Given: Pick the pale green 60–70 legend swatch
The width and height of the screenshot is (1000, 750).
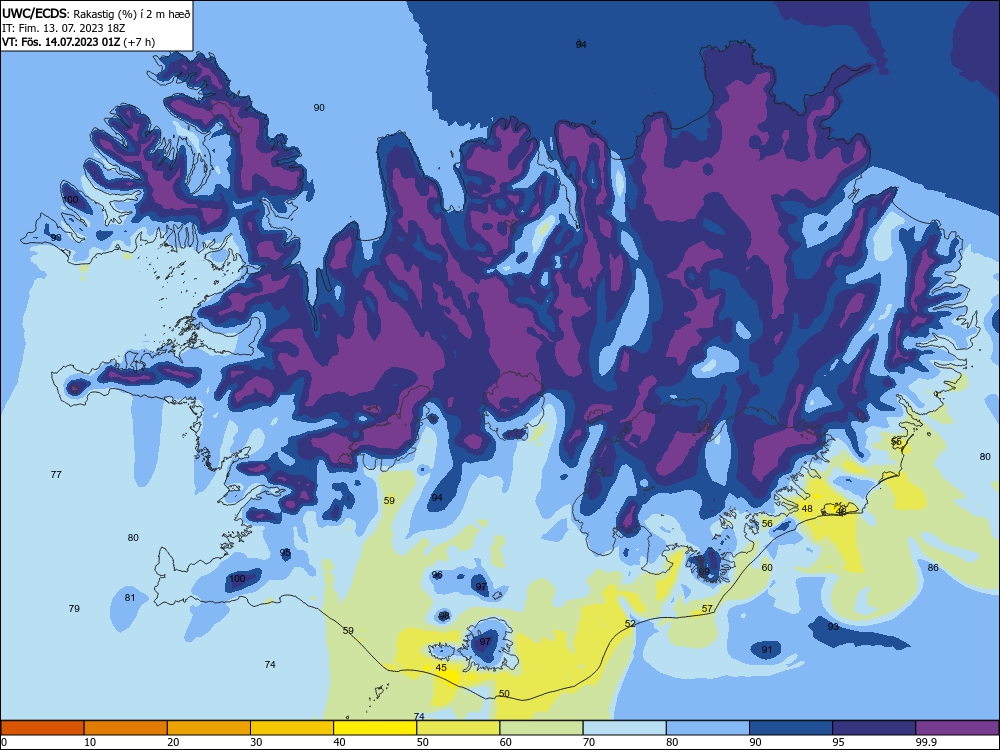Looking at the screenshot, I should 541,728.
